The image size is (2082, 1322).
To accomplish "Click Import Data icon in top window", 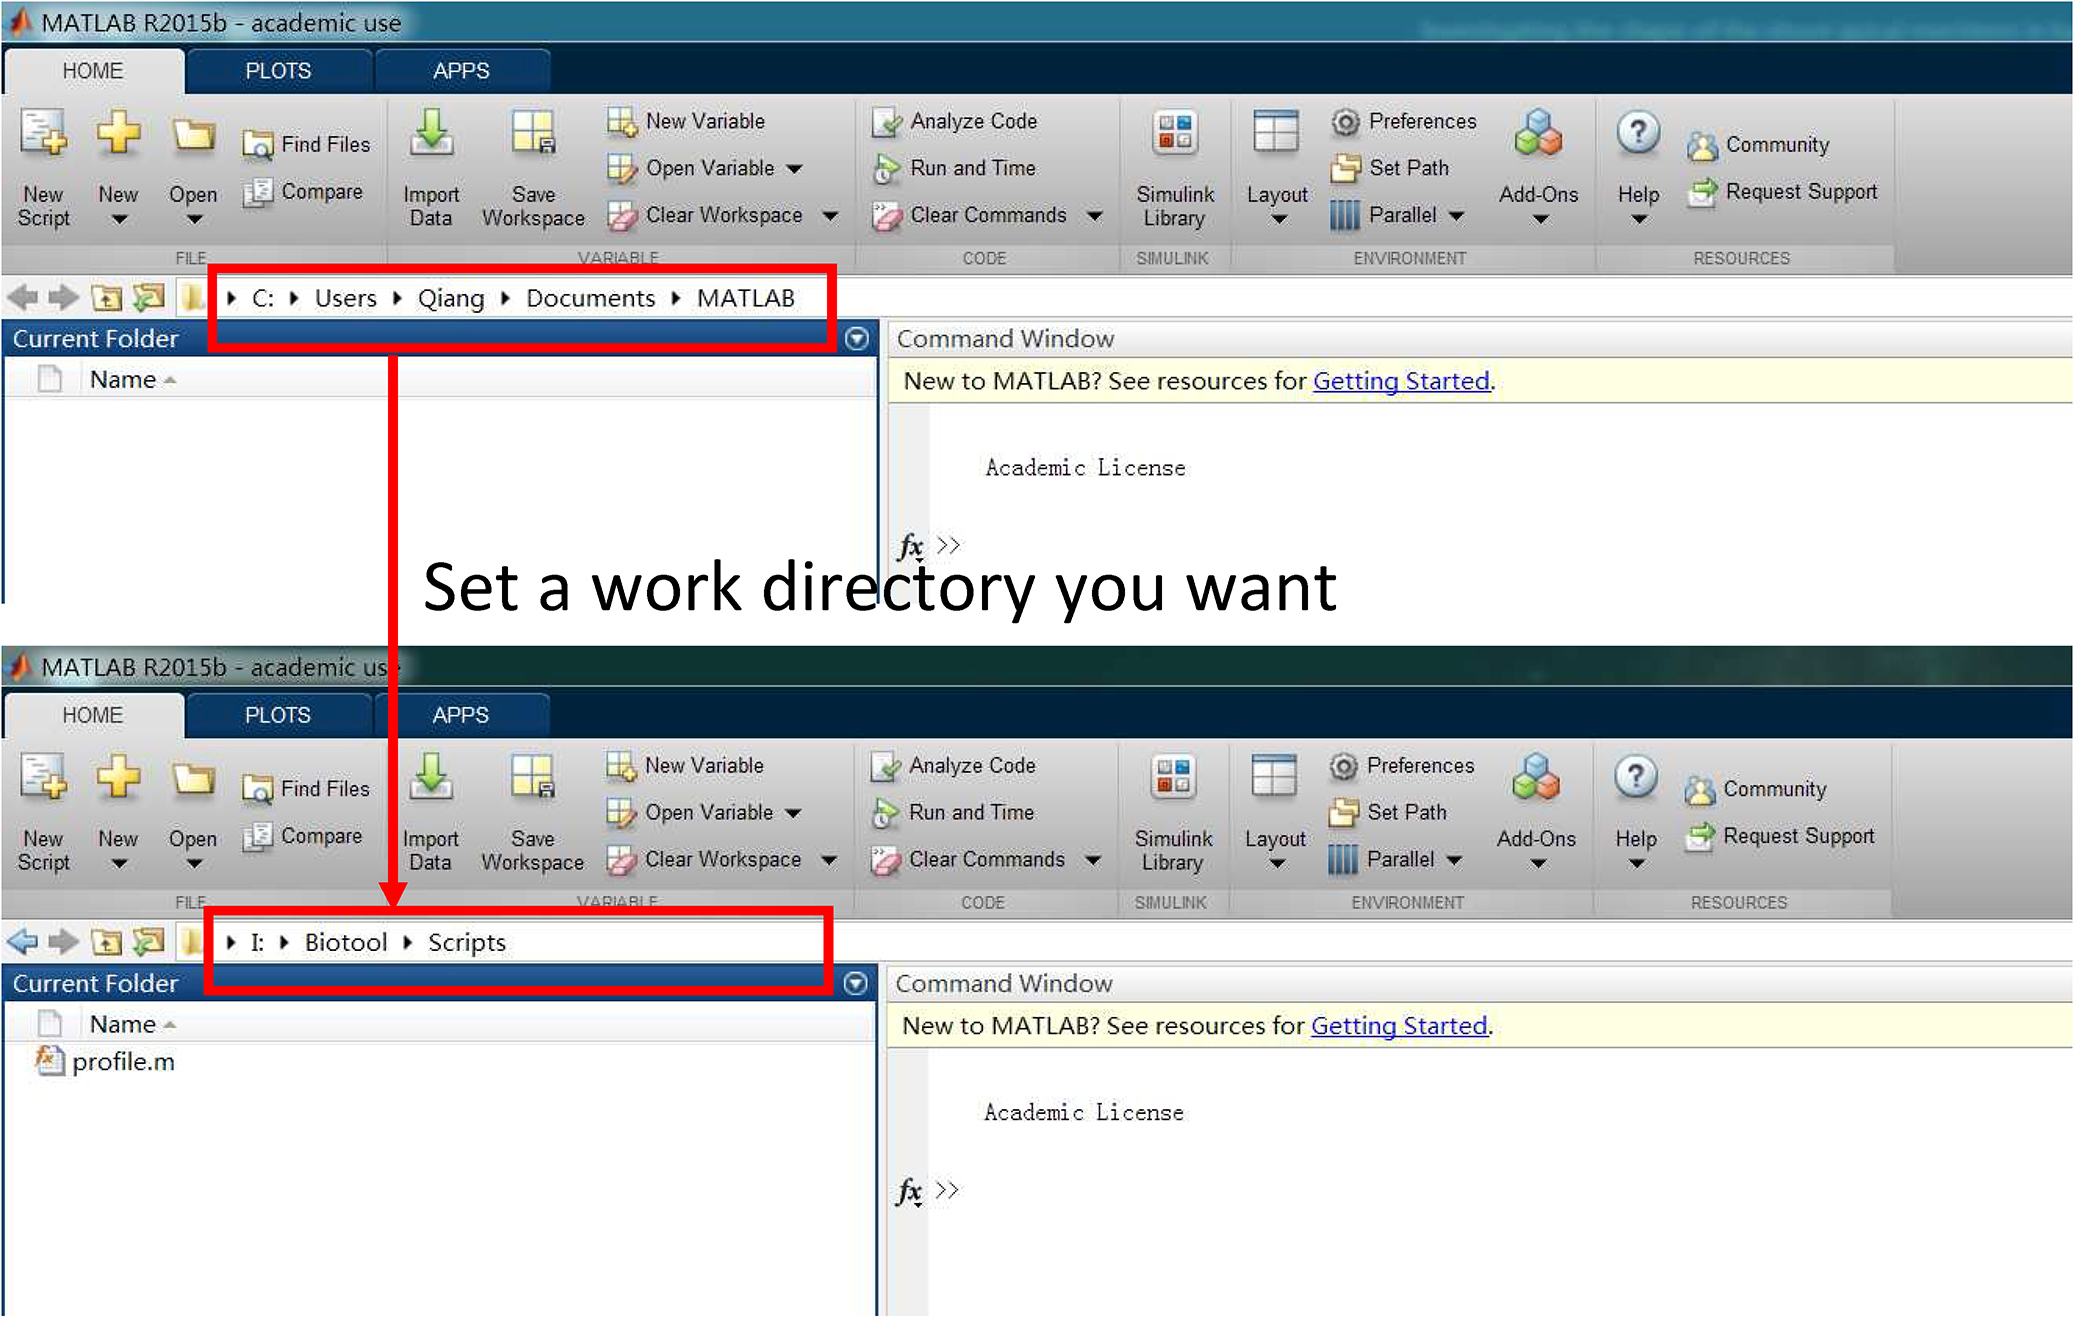I will [431, 134].
